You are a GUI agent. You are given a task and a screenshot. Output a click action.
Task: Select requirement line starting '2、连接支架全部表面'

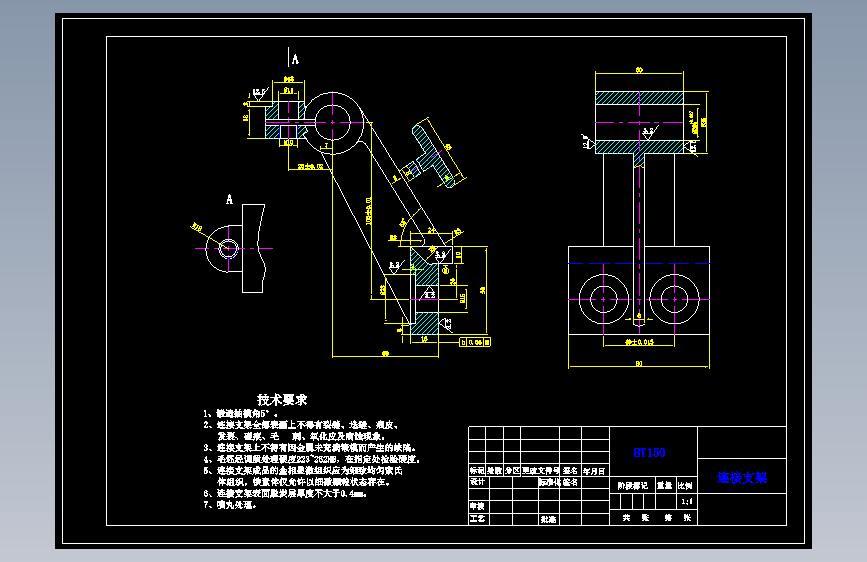301,425
